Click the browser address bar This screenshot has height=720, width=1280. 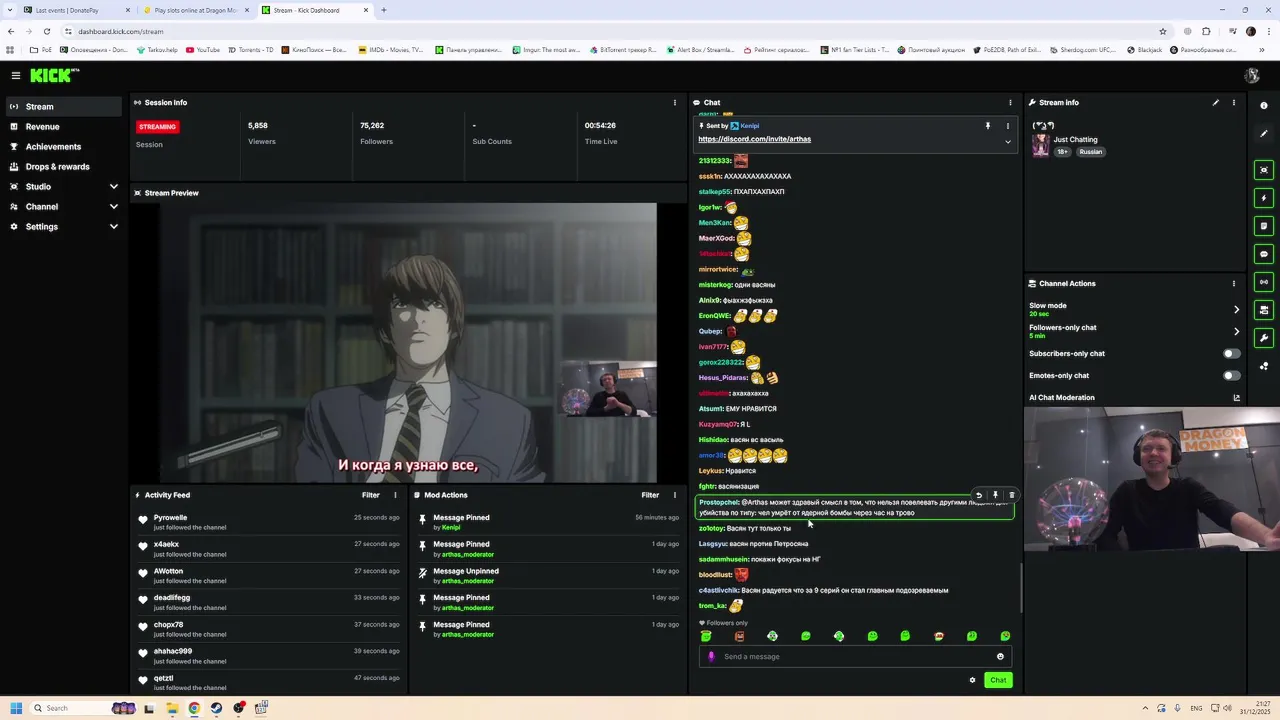pos(610,31)
